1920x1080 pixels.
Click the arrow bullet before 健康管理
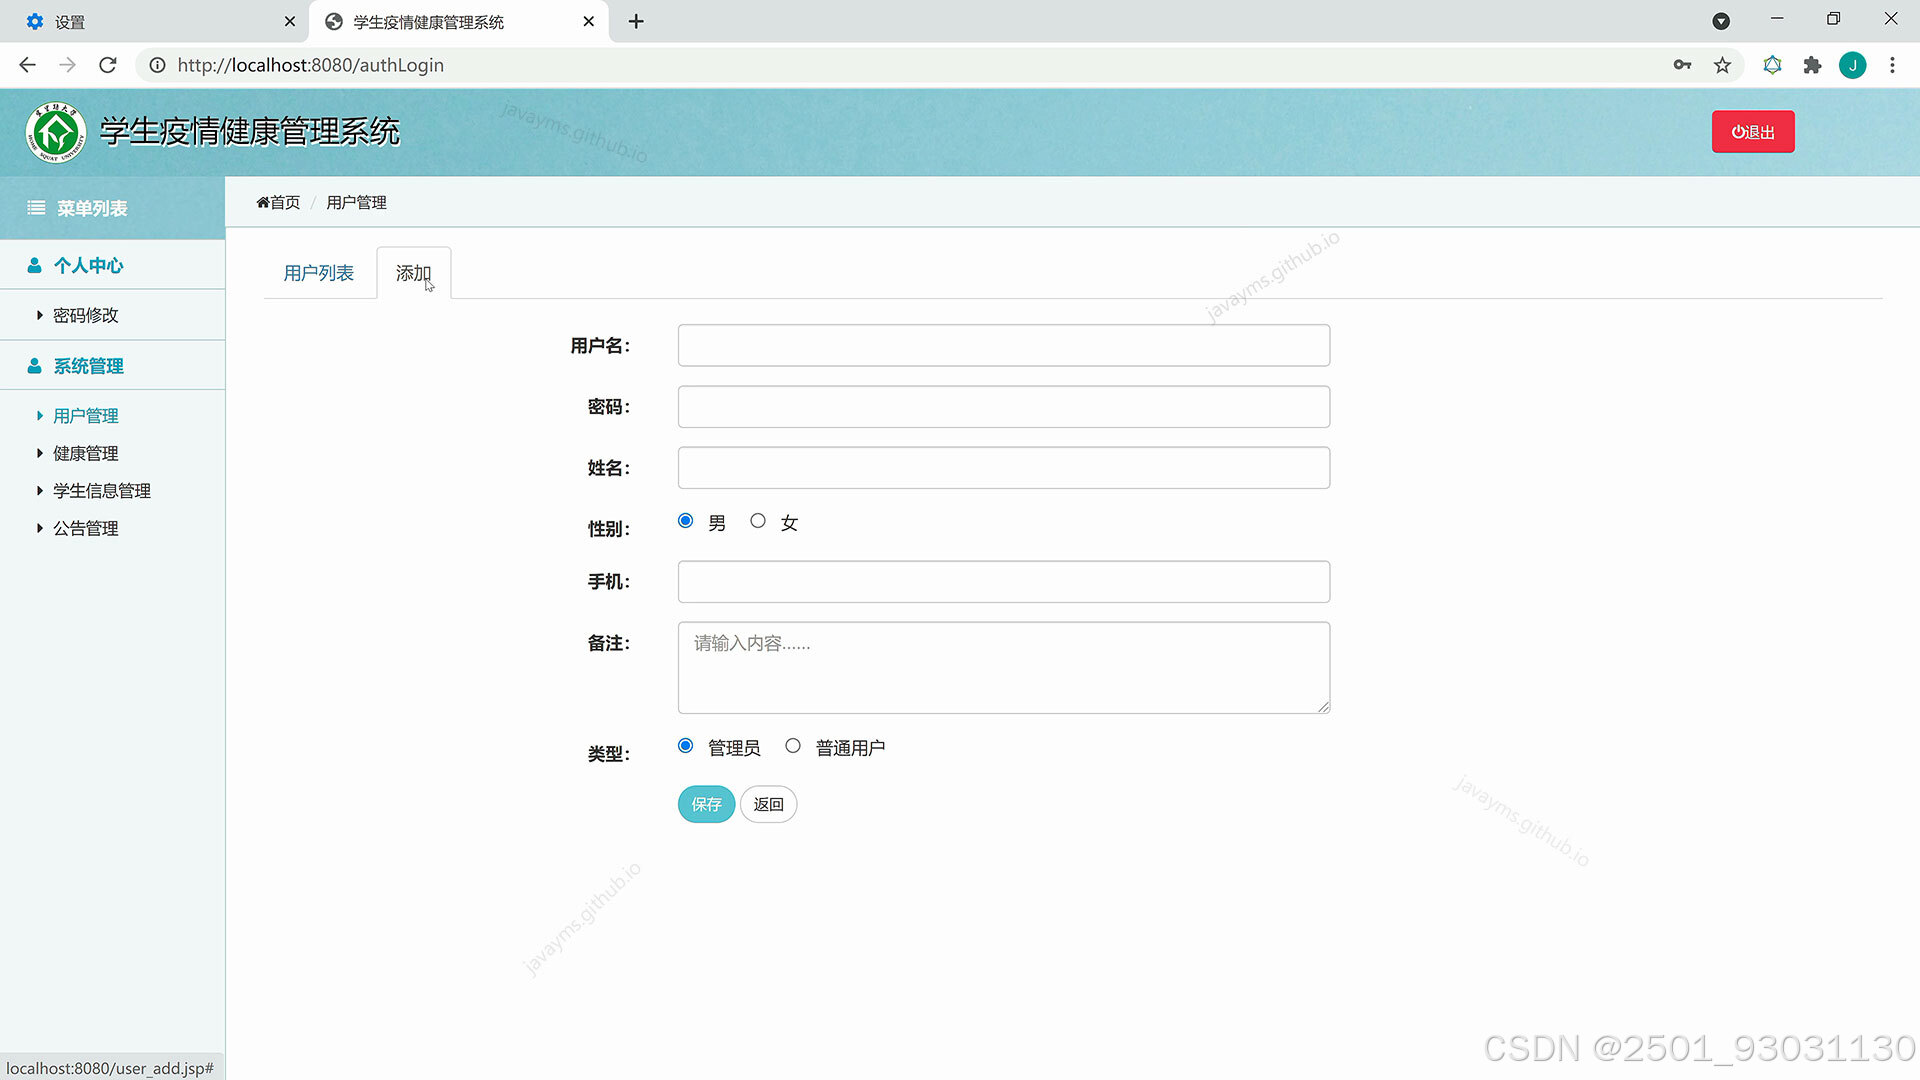[x=40, y=453]
